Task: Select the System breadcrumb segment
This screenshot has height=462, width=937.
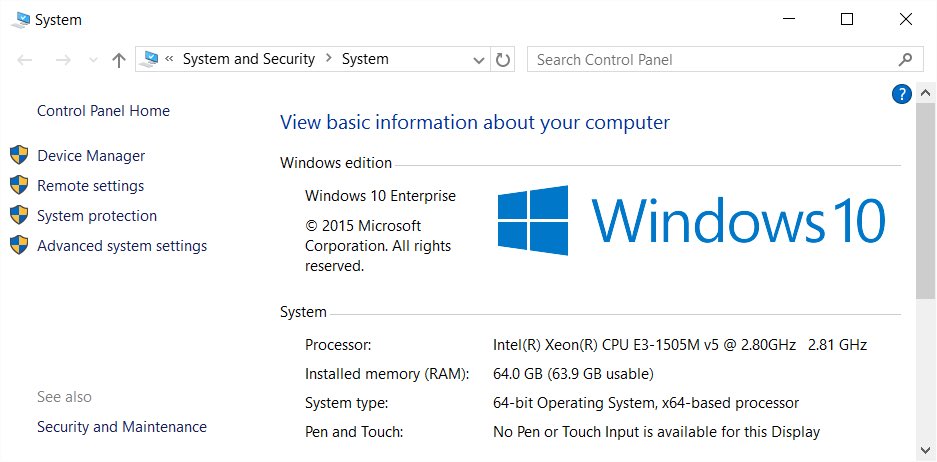Action: coord(365,59)
